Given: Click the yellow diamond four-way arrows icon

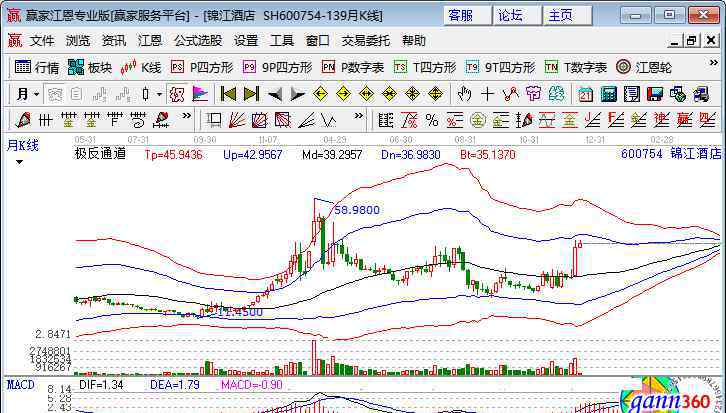Looking at the screenshot, I should [435, 94].
